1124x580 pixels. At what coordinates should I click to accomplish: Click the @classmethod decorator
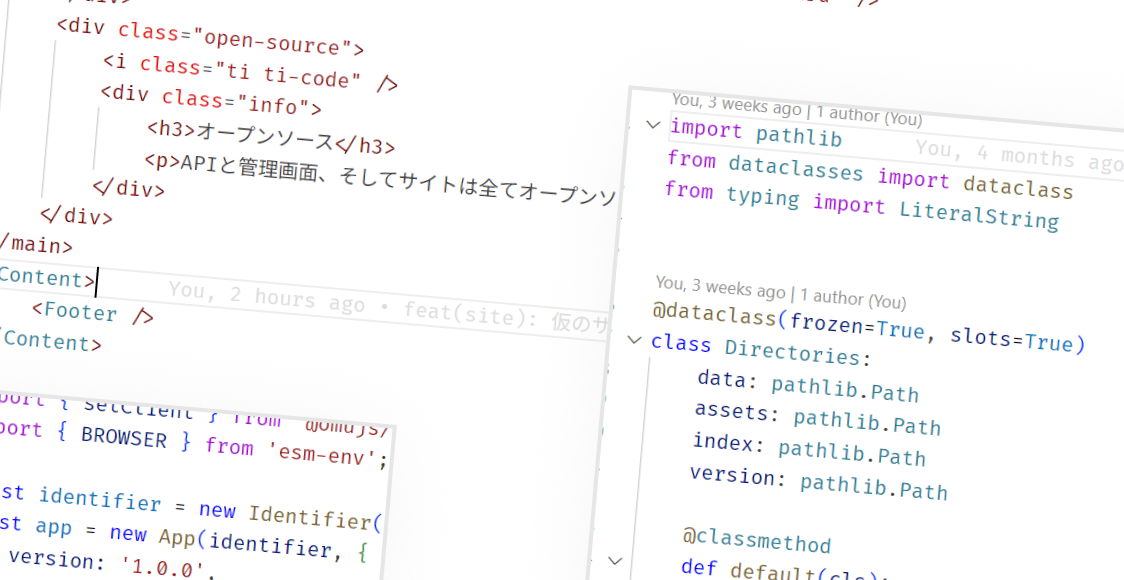(755, 543)
